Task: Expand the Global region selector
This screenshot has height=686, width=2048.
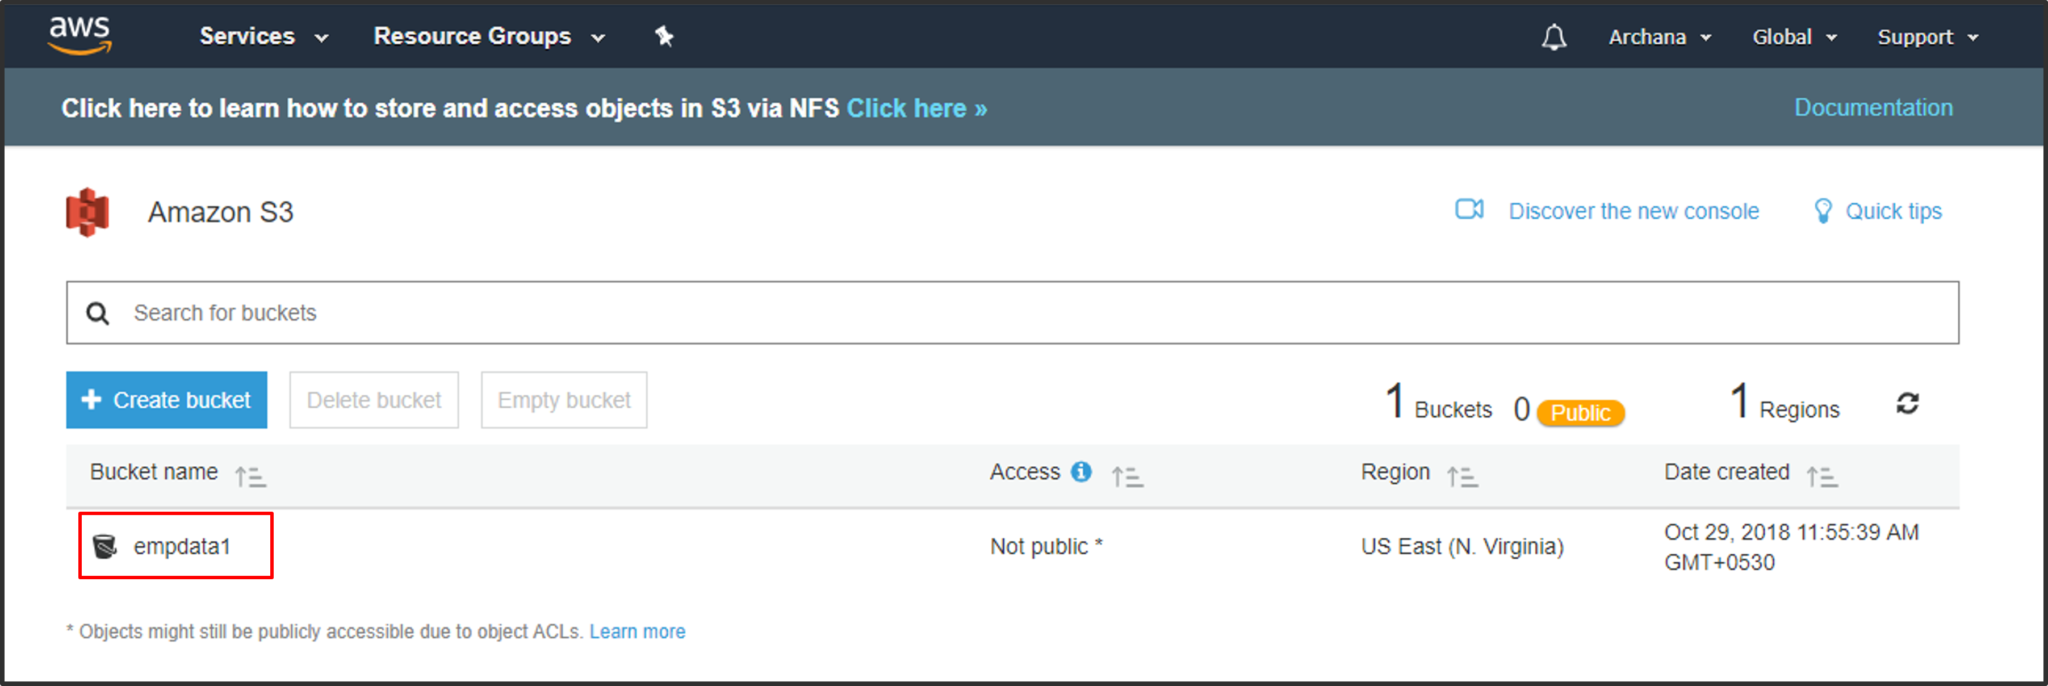Action: tap(1795, 37)
